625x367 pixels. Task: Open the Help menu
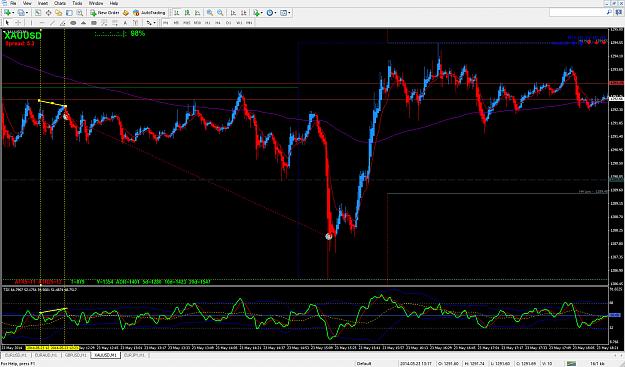coord(114,3)
